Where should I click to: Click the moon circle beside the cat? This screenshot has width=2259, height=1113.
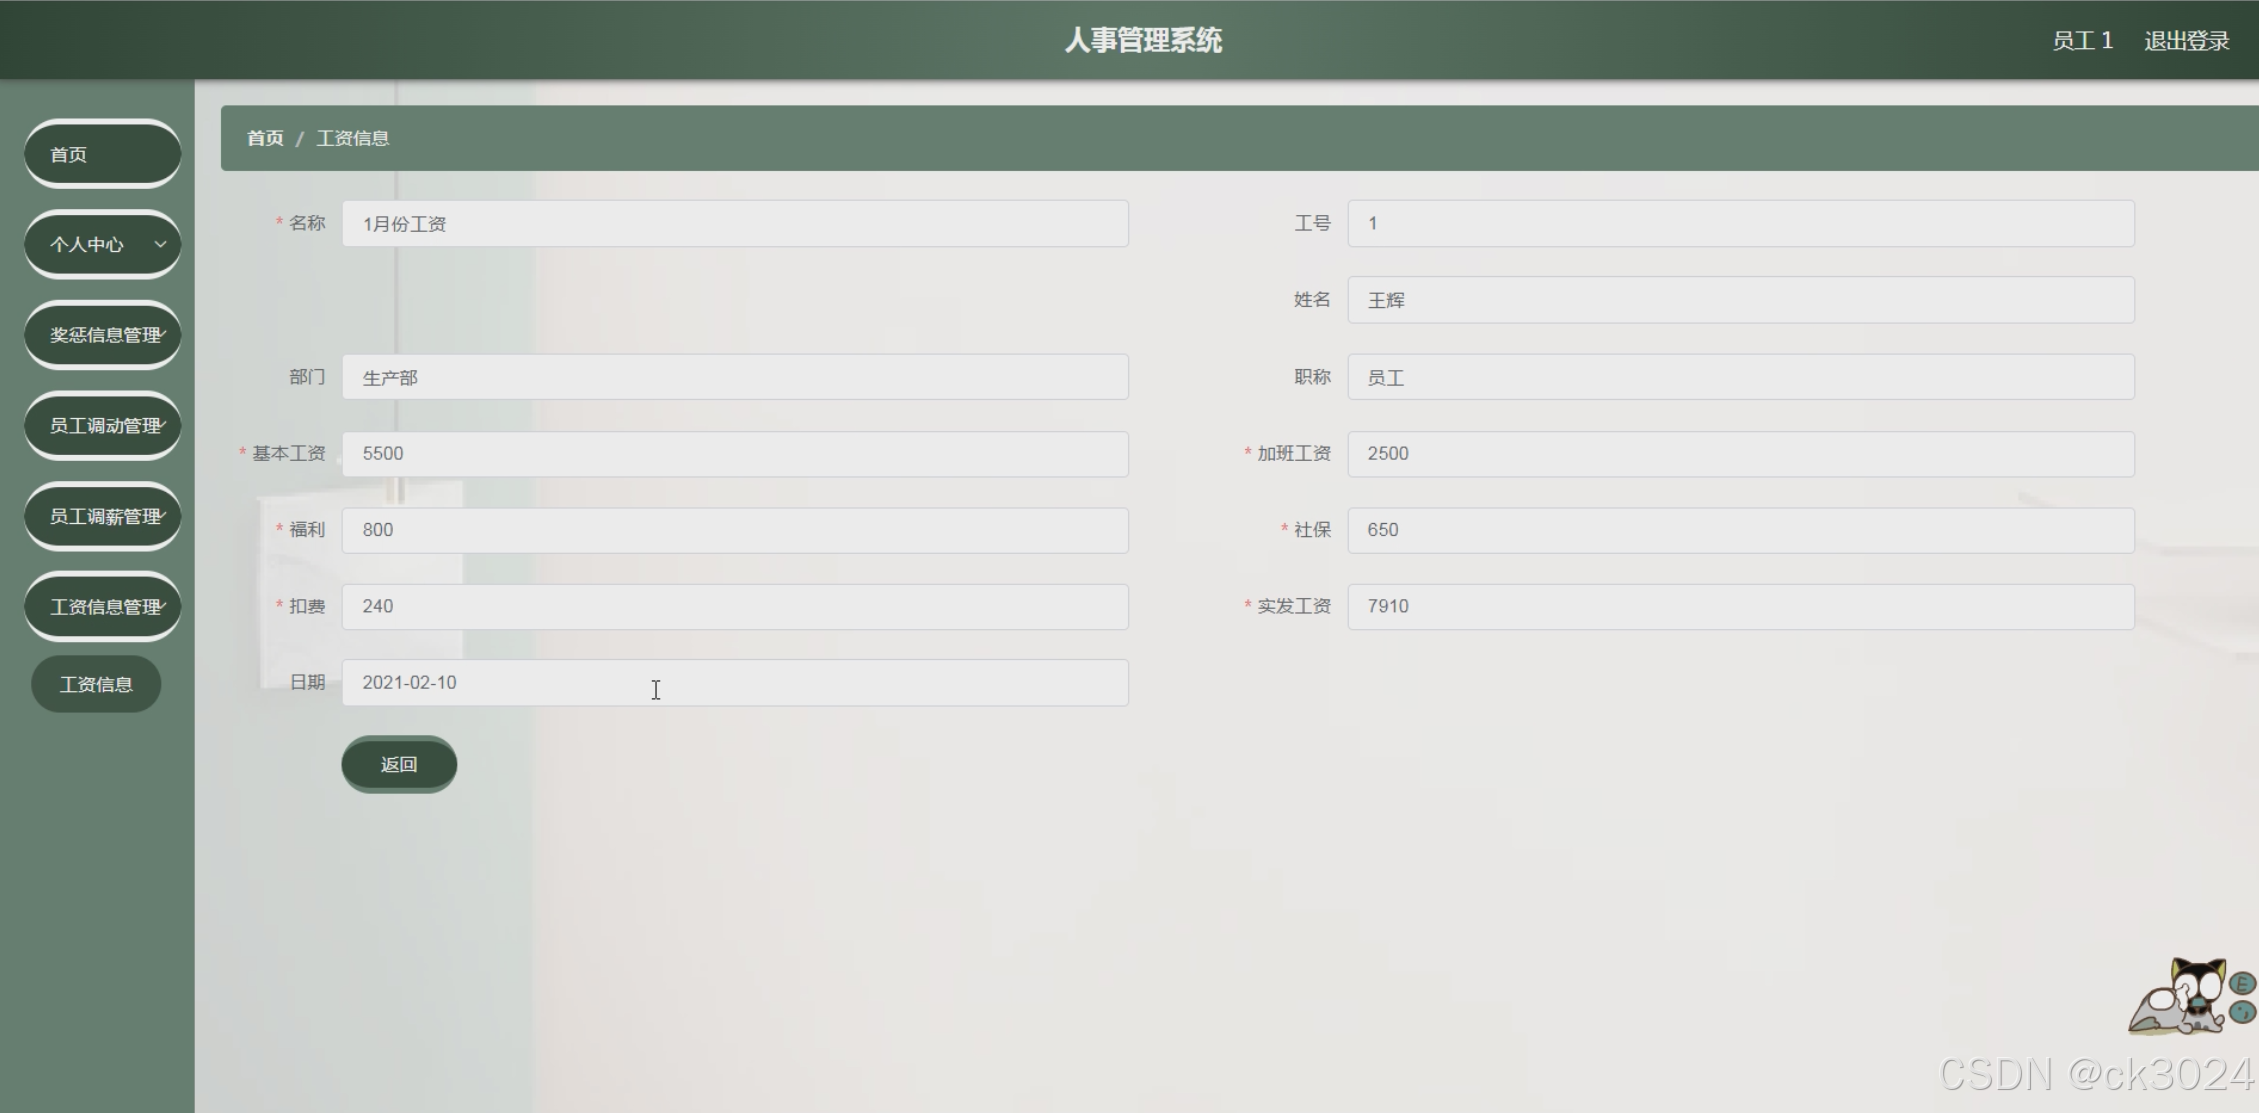tap(2243, 1013)
